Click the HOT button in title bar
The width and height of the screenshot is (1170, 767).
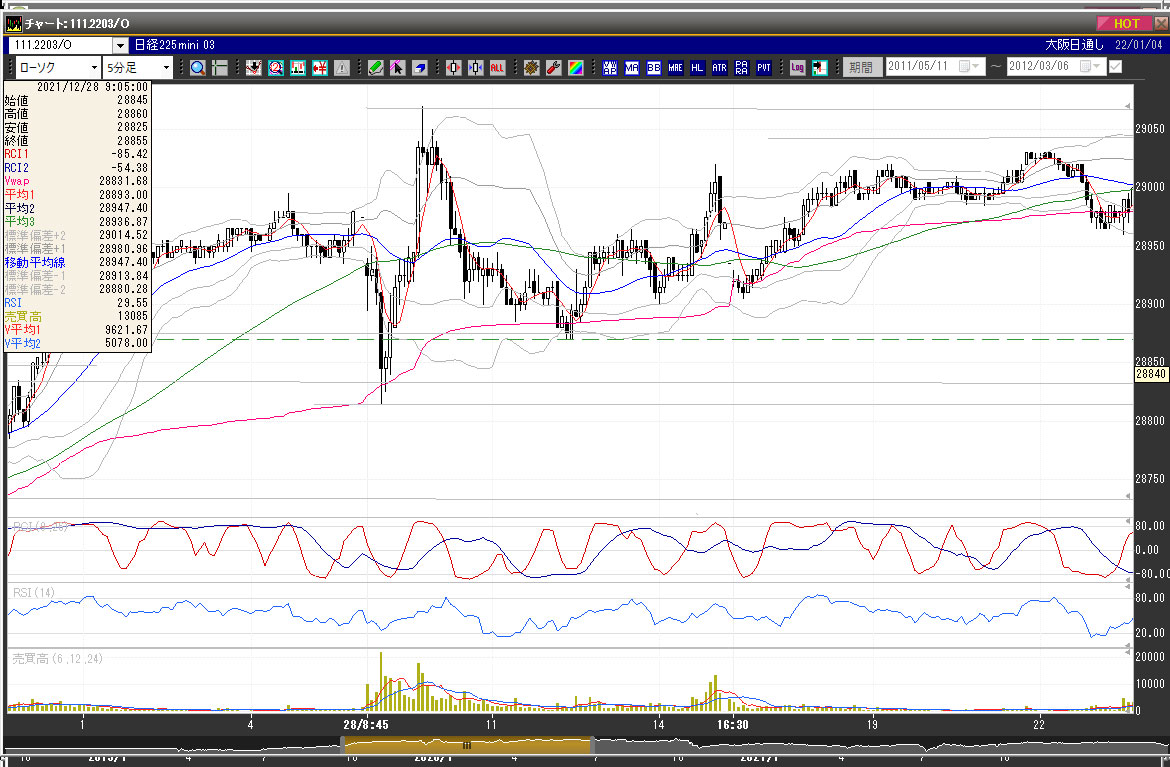(x=1125, y=23)
